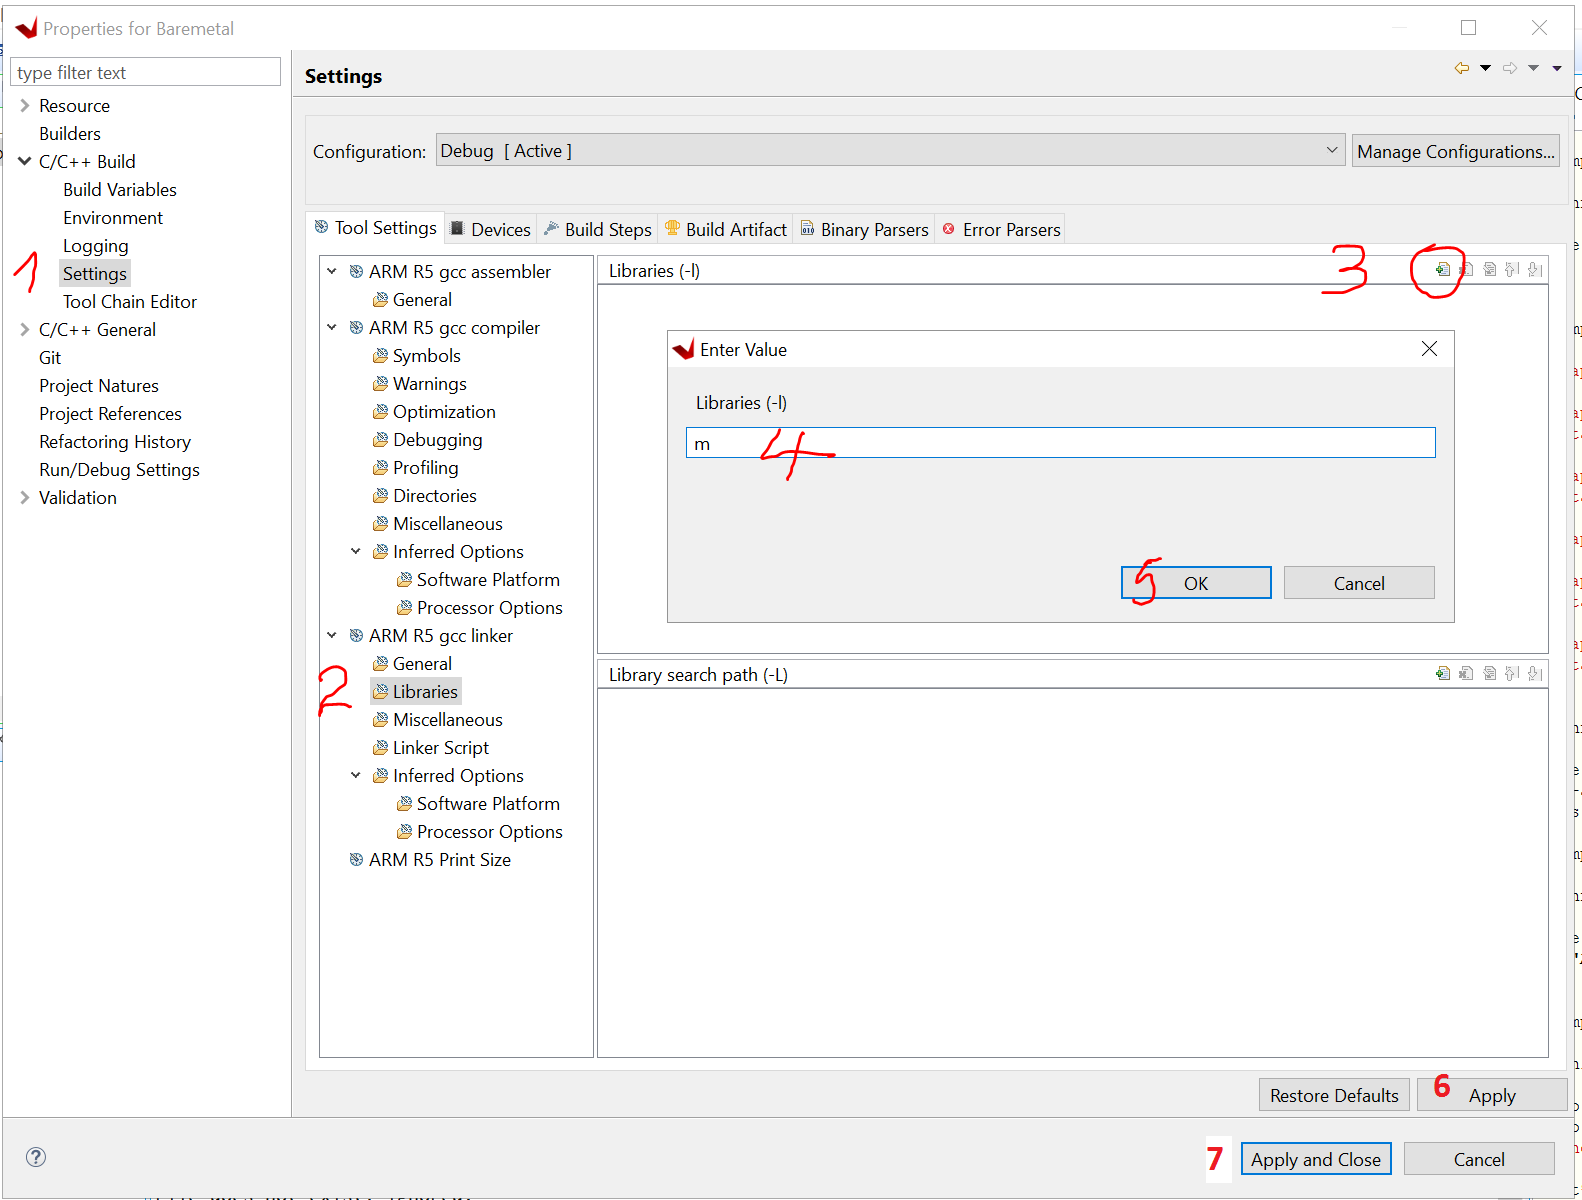
Task: Click Move Up icon in Library search path toolbar
Action: click(x=1512, y=673)
